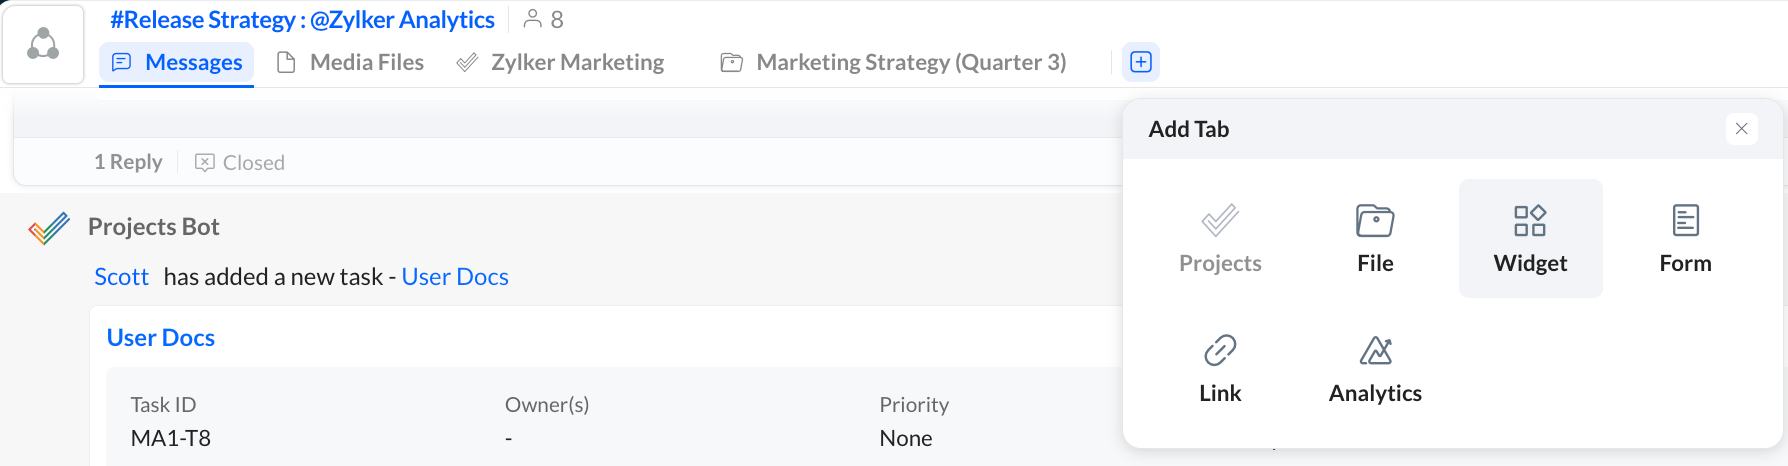Viewport: 1788px width, 466px height.
Task: Choose the Analytics tab option
Action: coord(1375,368)
